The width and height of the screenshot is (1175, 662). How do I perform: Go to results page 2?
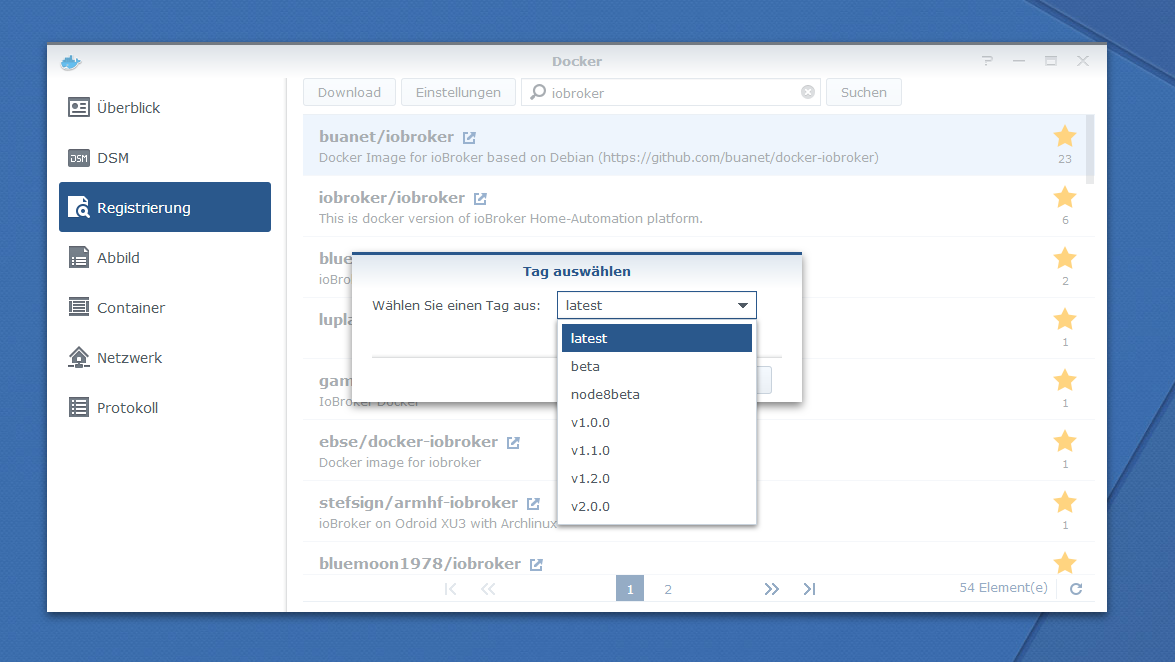pos(668,589)
